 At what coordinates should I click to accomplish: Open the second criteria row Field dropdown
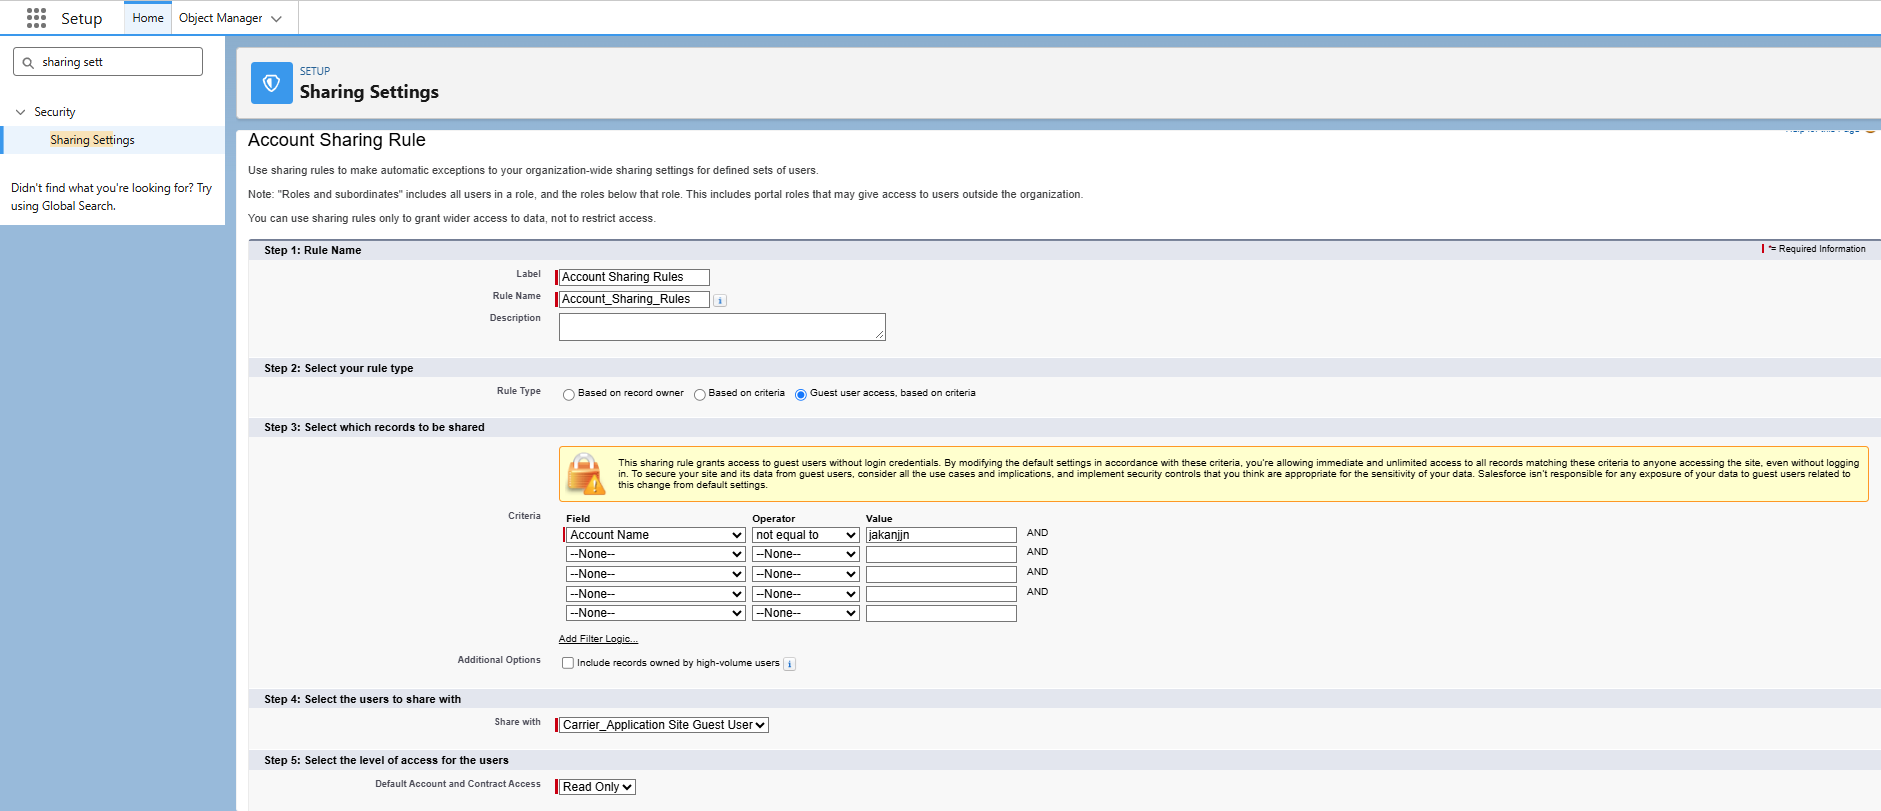click(655, 554)
